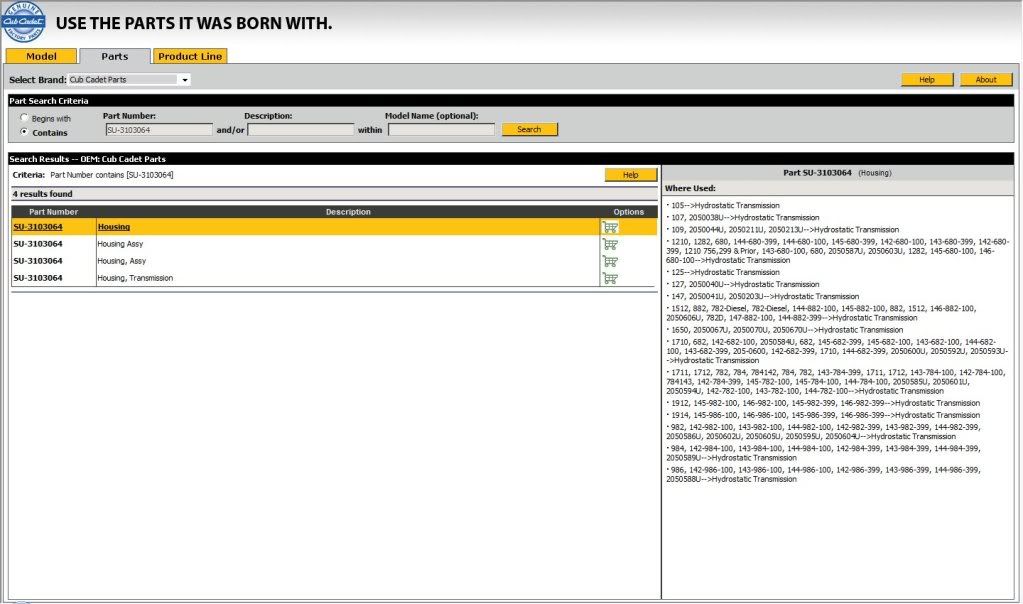
Task: Click the highlighted SU-3103064 part number link
Action: coord(37,227)
